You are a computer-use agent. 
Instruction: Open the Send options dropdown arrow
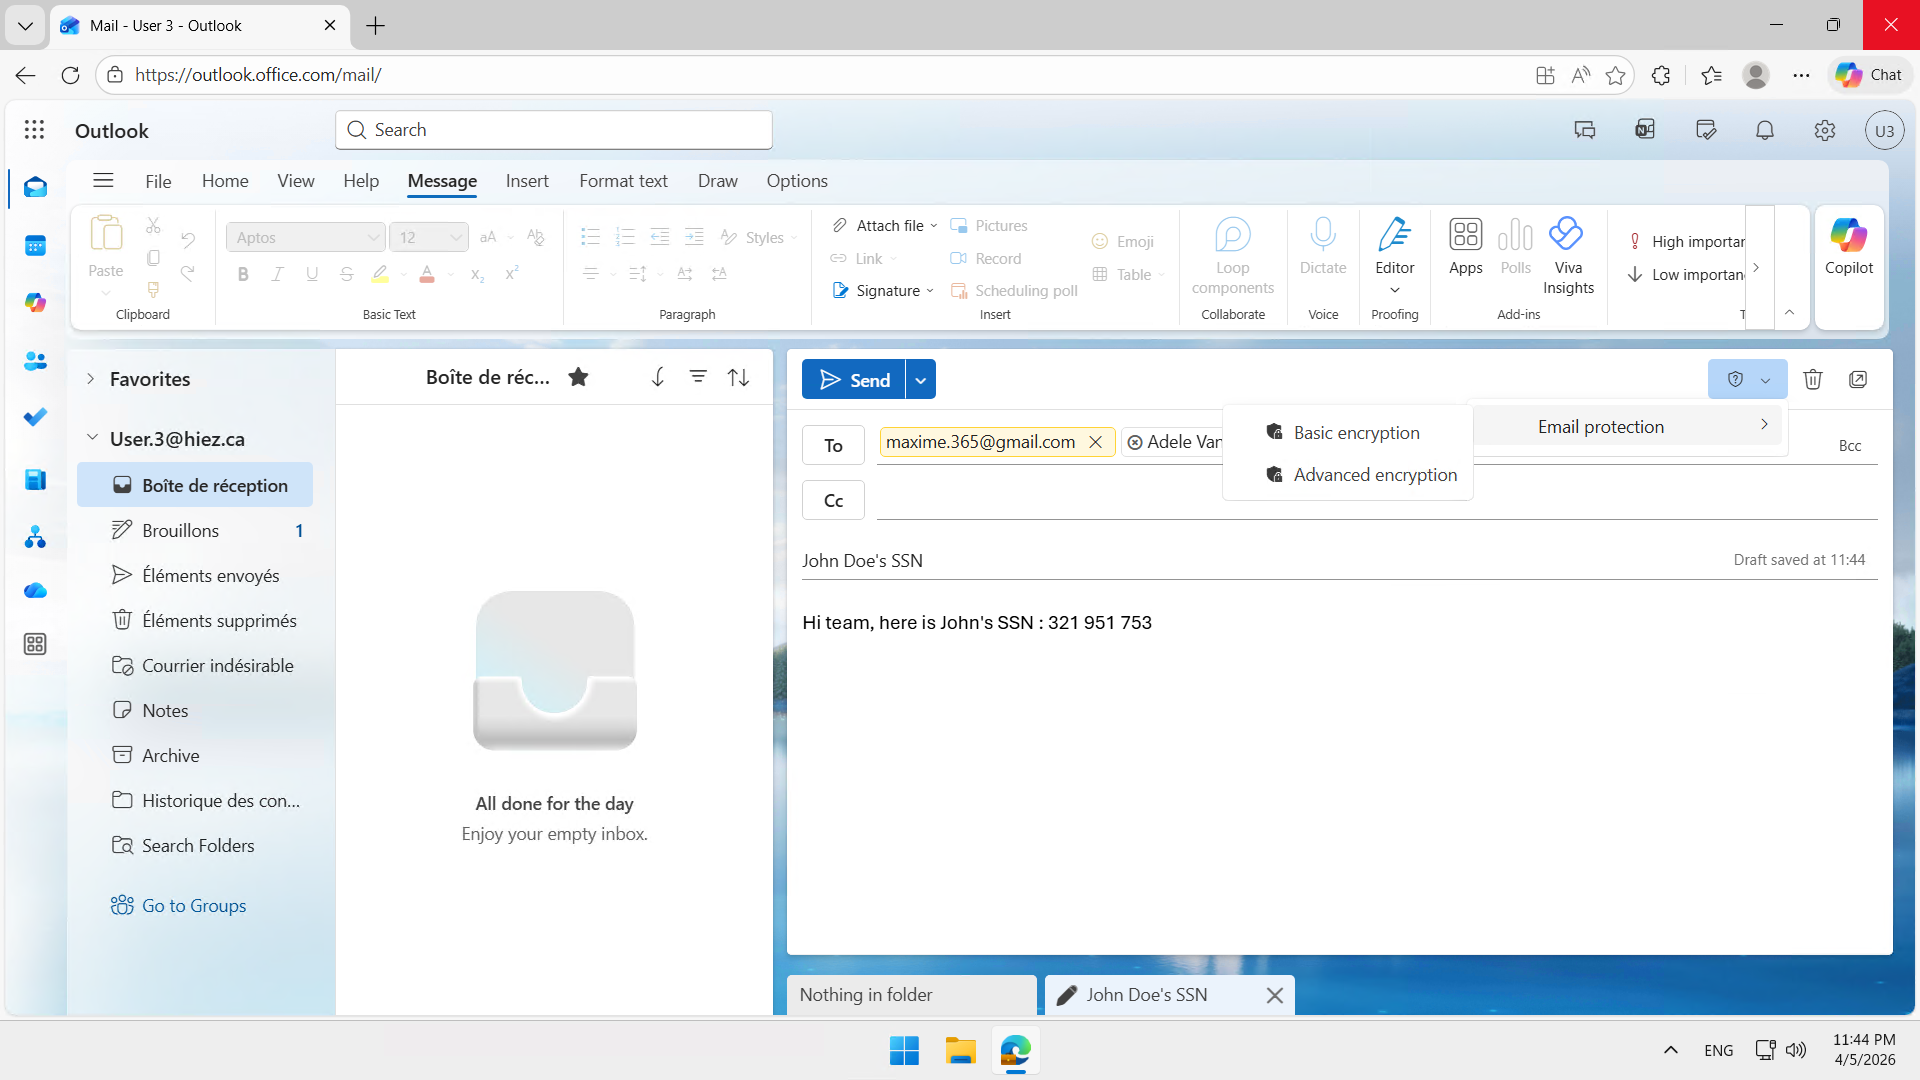(x=920, y=380)
